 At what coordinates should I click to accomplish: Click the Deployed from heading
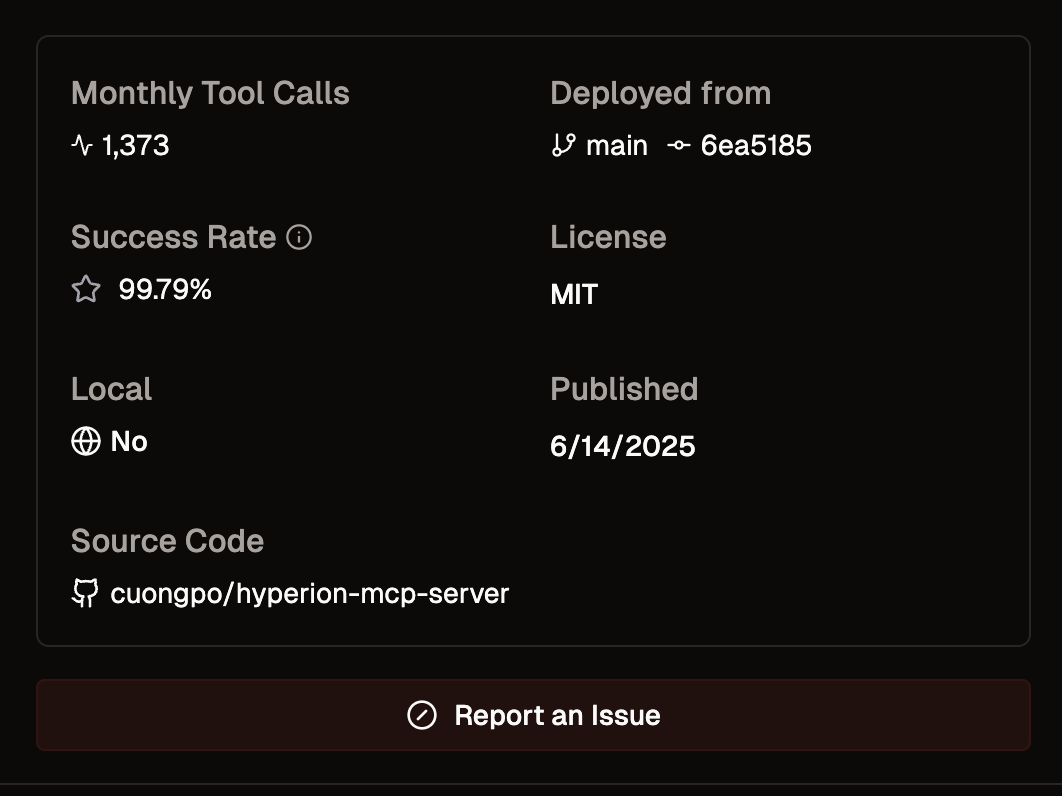tap(660, 93)
